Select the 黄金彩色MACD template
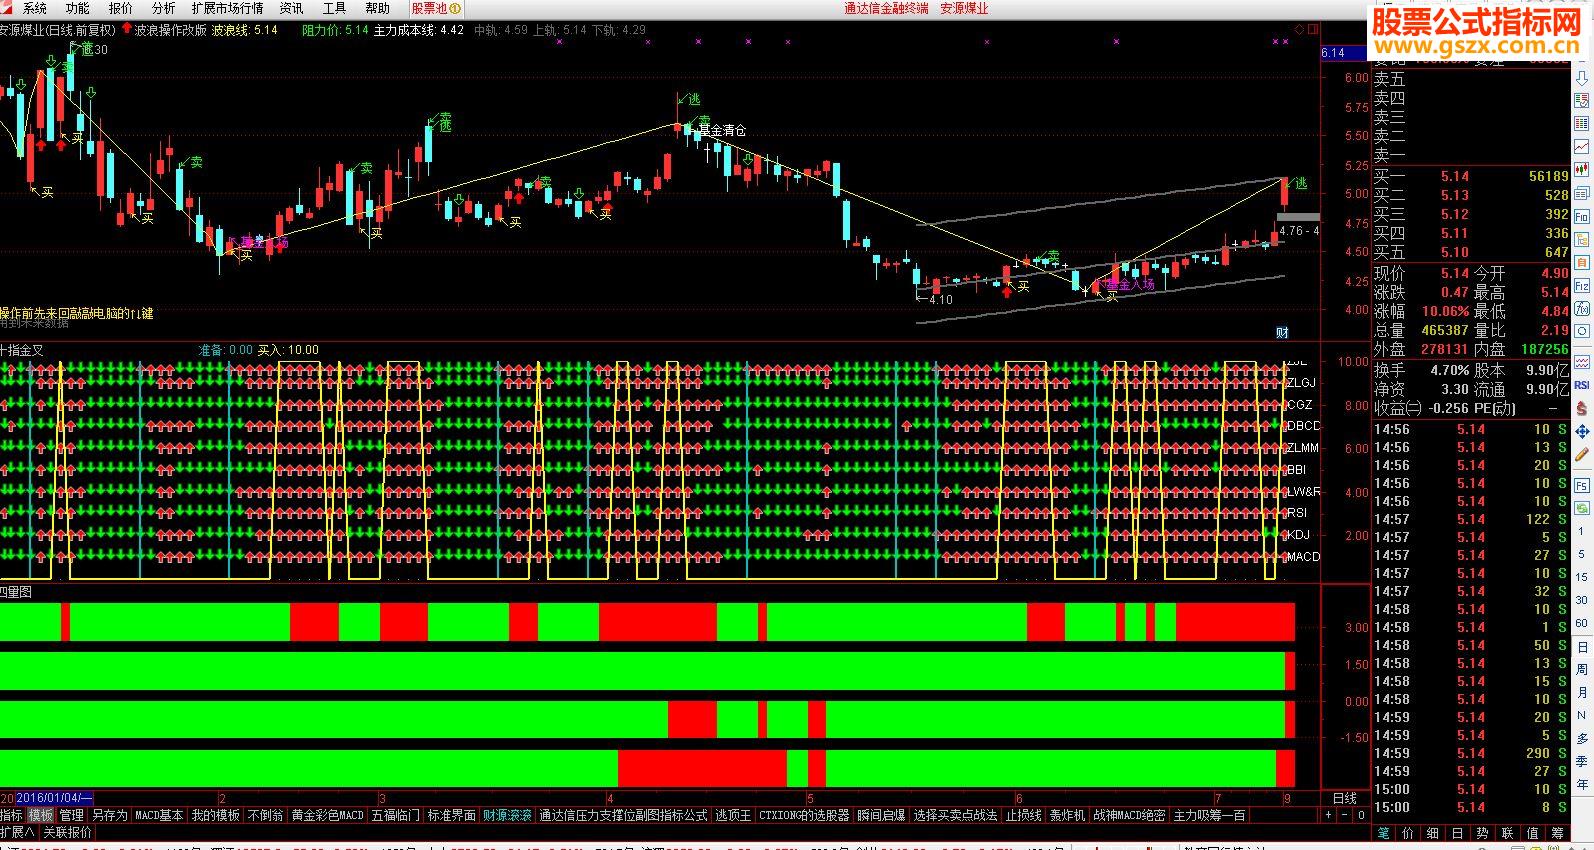Screen dimensions: 1594x850 click(x=328, y=816)
